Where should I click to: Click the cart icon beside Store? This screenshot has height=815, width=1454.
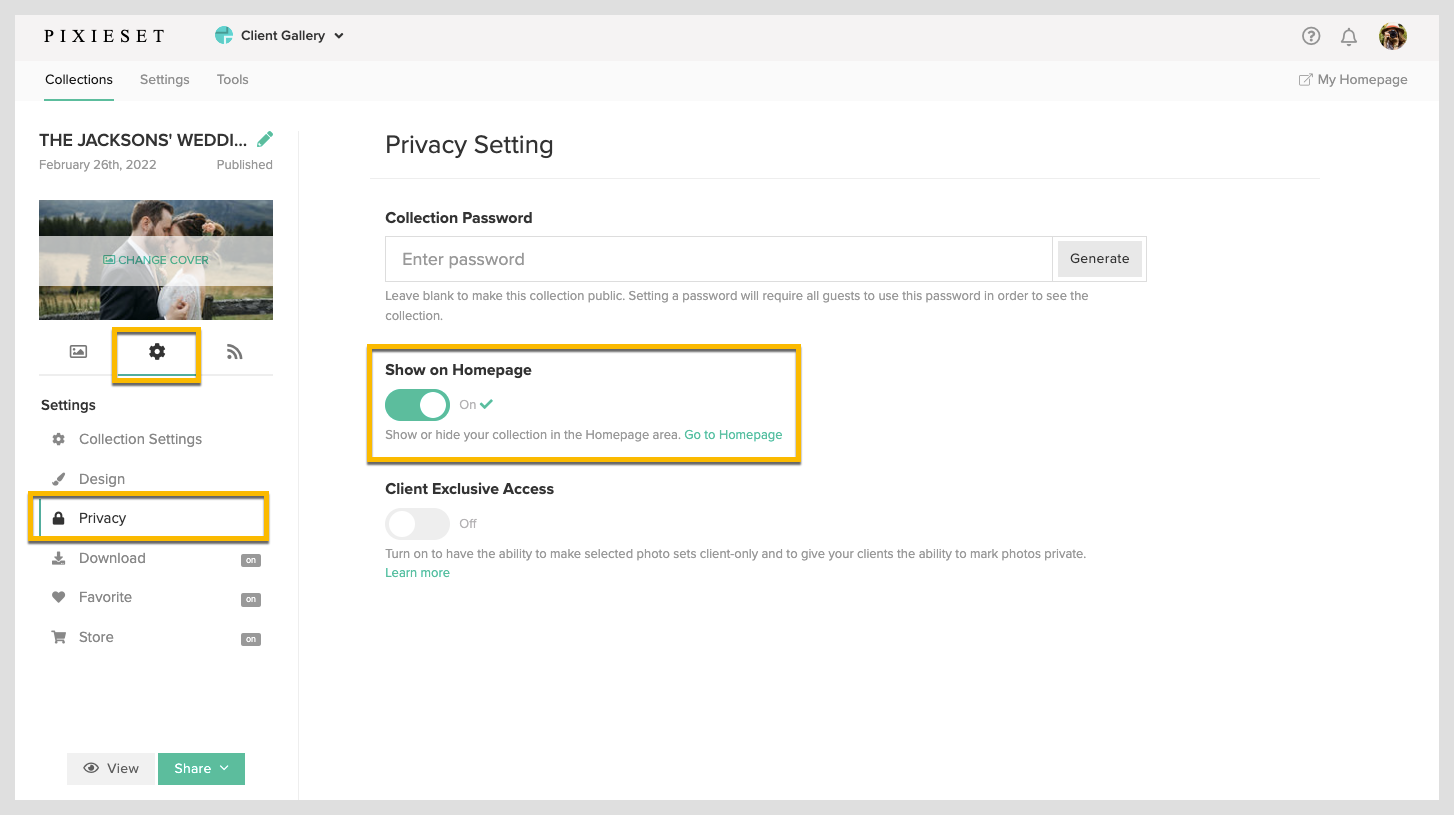(x=58, y=637)
